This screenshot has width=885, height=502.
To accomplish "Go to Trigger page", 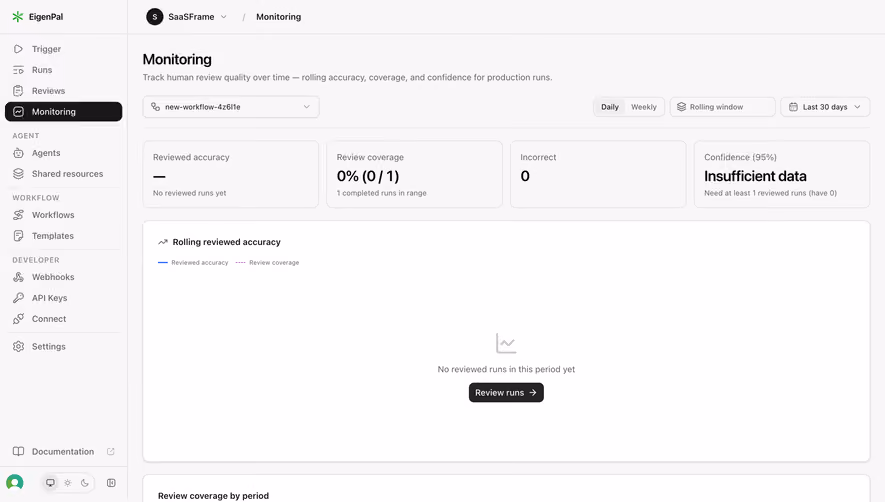I will [63, 49].
